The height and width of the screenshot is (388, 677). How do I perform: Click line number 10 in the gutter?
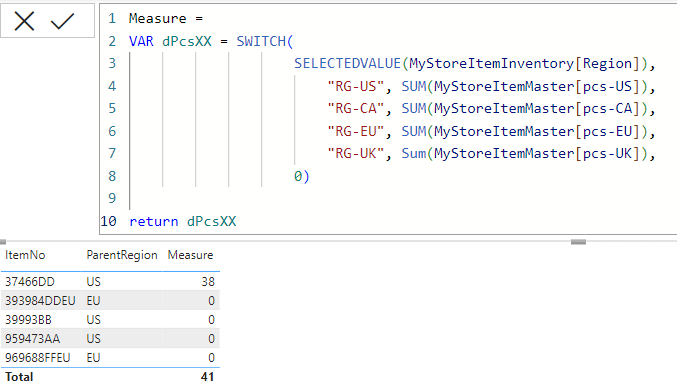(x=108, y=221)
